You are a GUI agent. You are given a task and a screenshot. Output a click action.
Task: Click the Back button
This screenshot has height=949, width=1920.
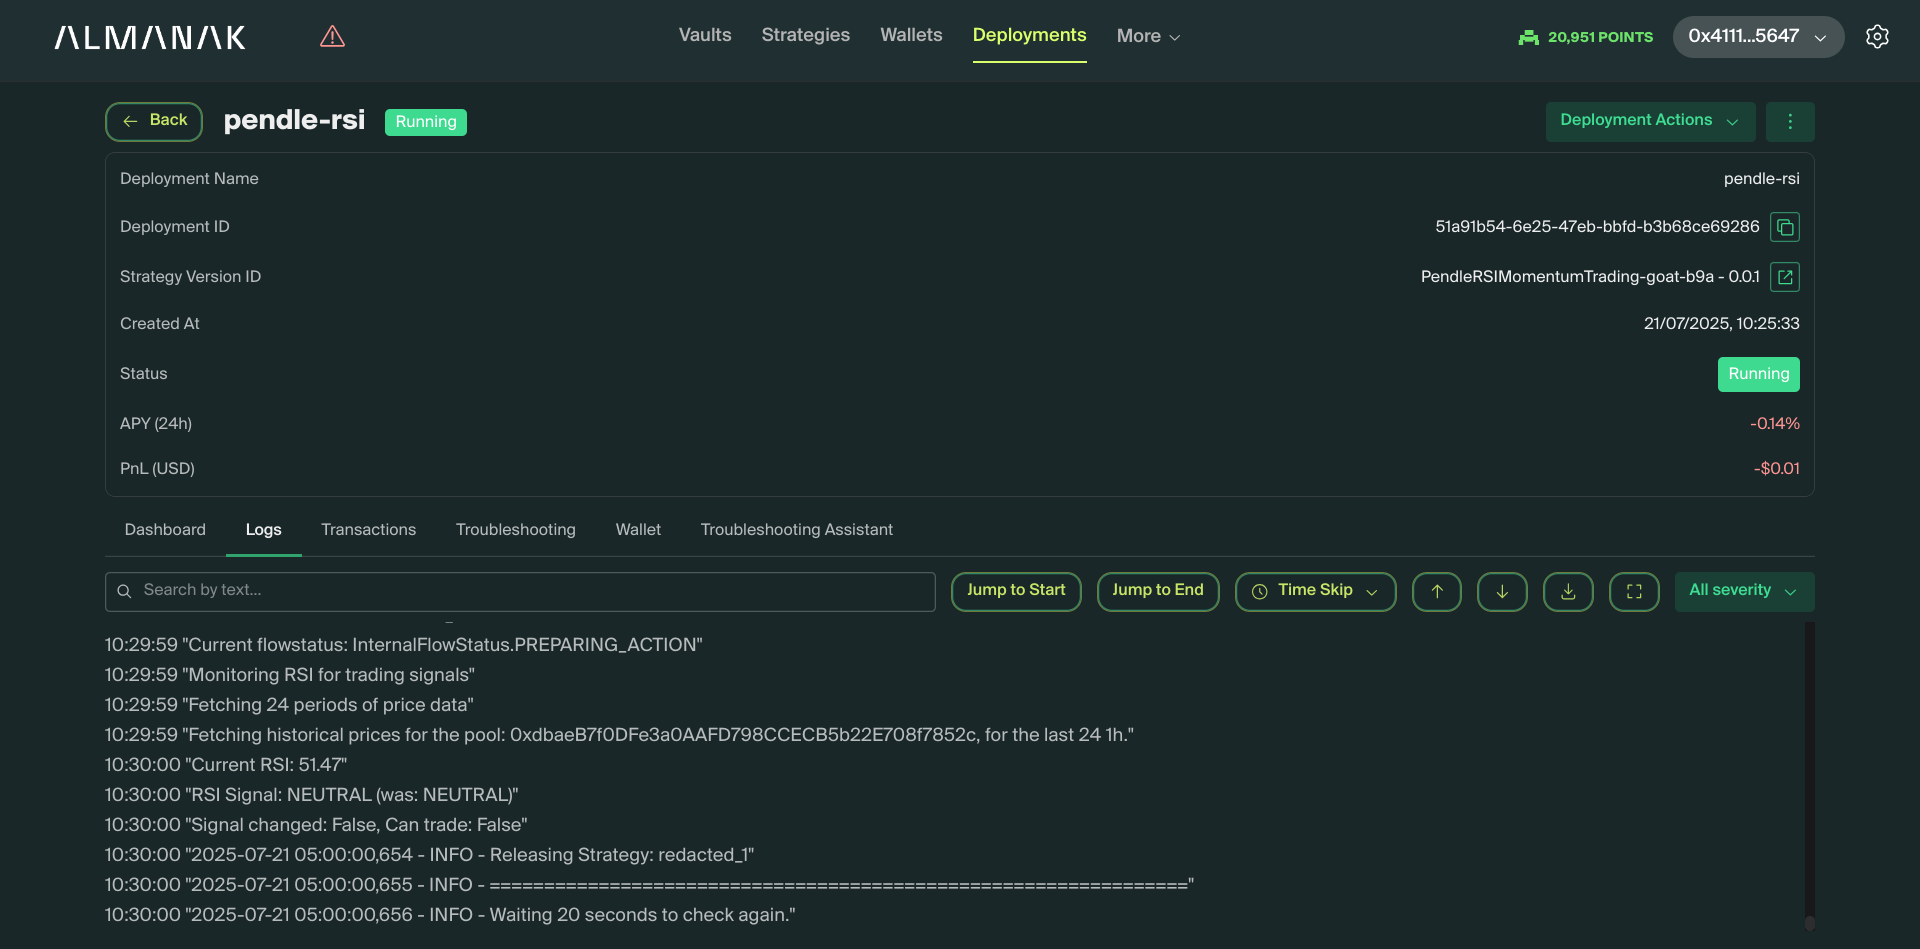154,122
